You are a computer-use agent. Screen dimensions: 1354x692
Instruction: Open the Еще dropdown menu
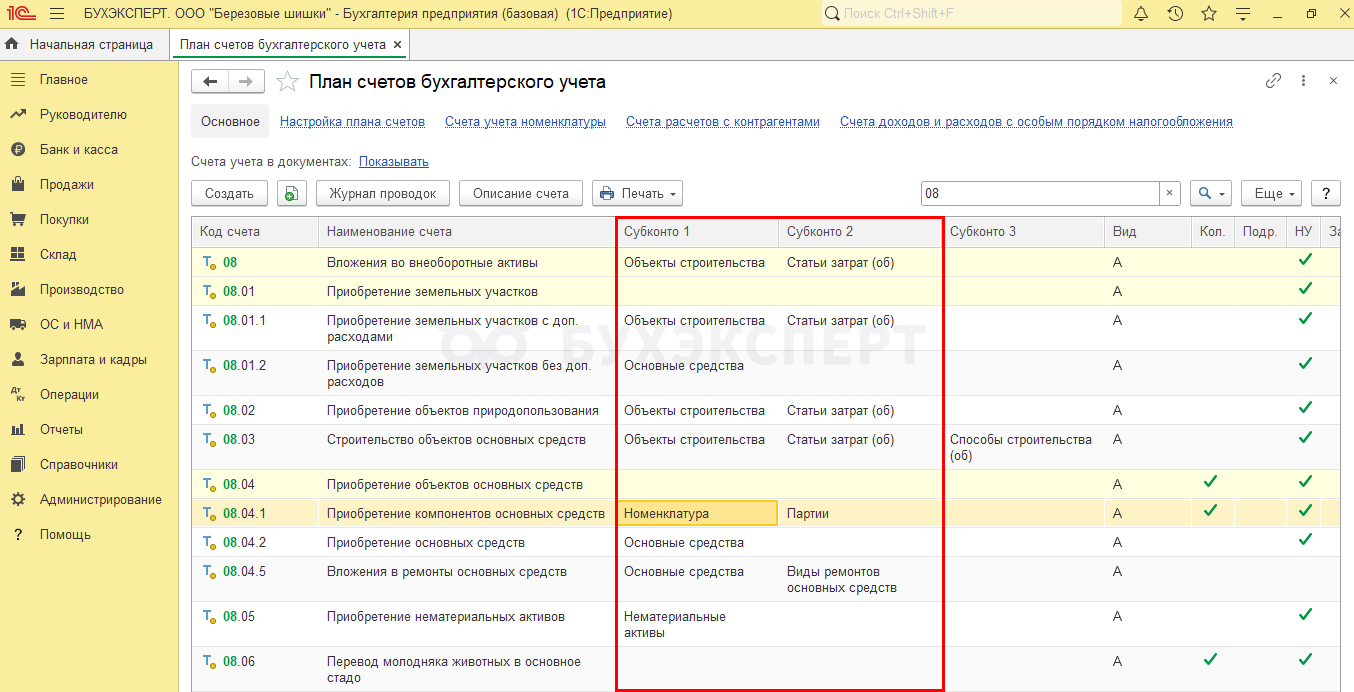[1271, 193]
